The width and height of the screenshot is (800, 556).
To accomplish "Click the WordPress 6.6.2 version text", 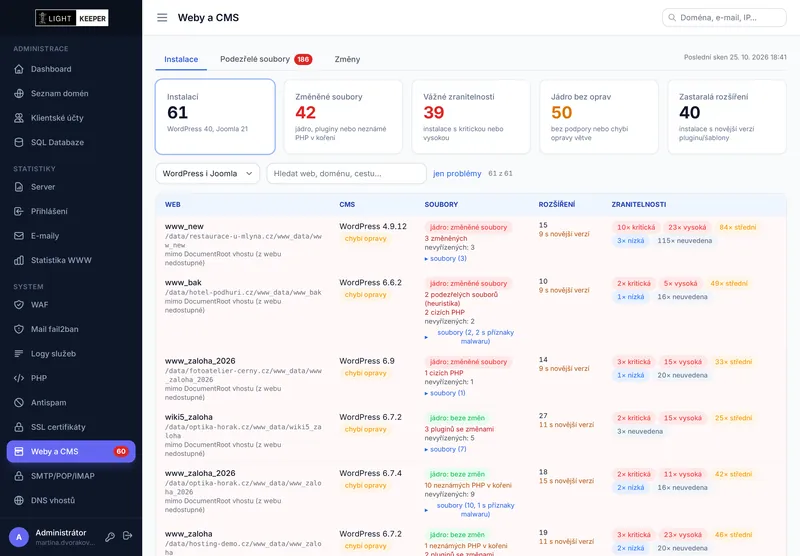I will pos(370,282).
